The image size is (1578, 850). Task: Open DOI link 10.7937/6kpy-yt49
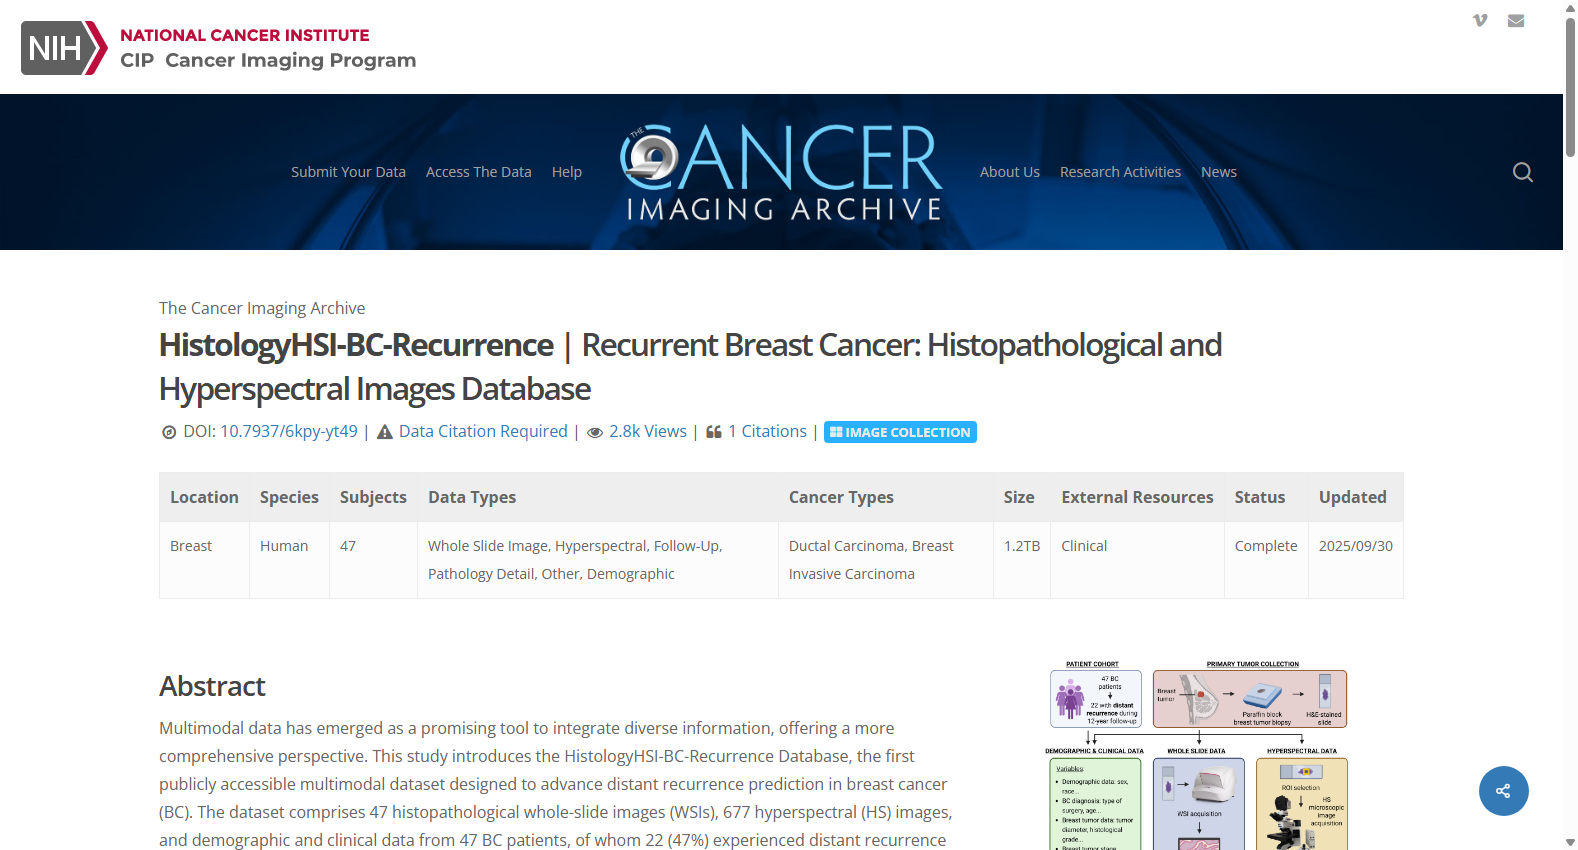point(289,431)
